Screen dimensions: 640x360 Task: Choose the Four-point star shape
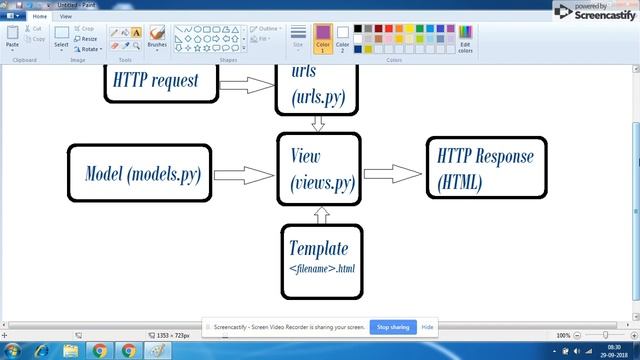tap(188, 48)
